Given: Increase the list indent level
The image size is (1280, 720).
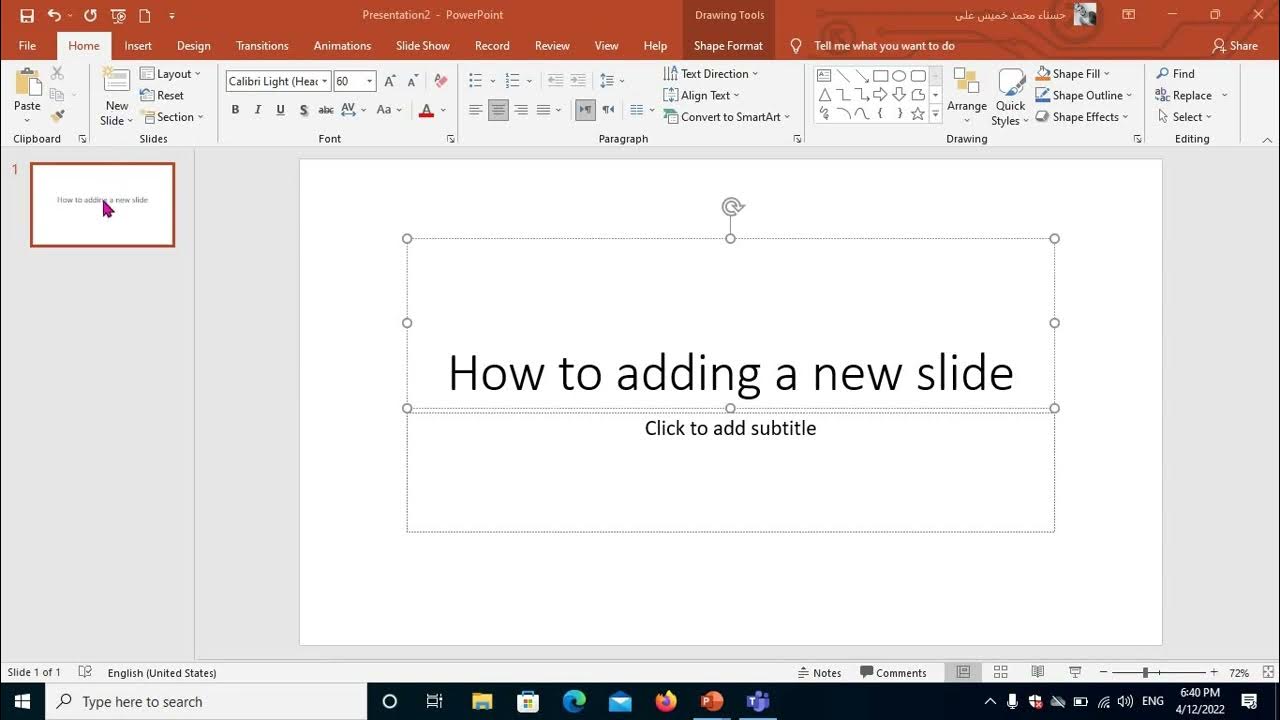Looking at the screenshot, I should (x=577, y=81).
